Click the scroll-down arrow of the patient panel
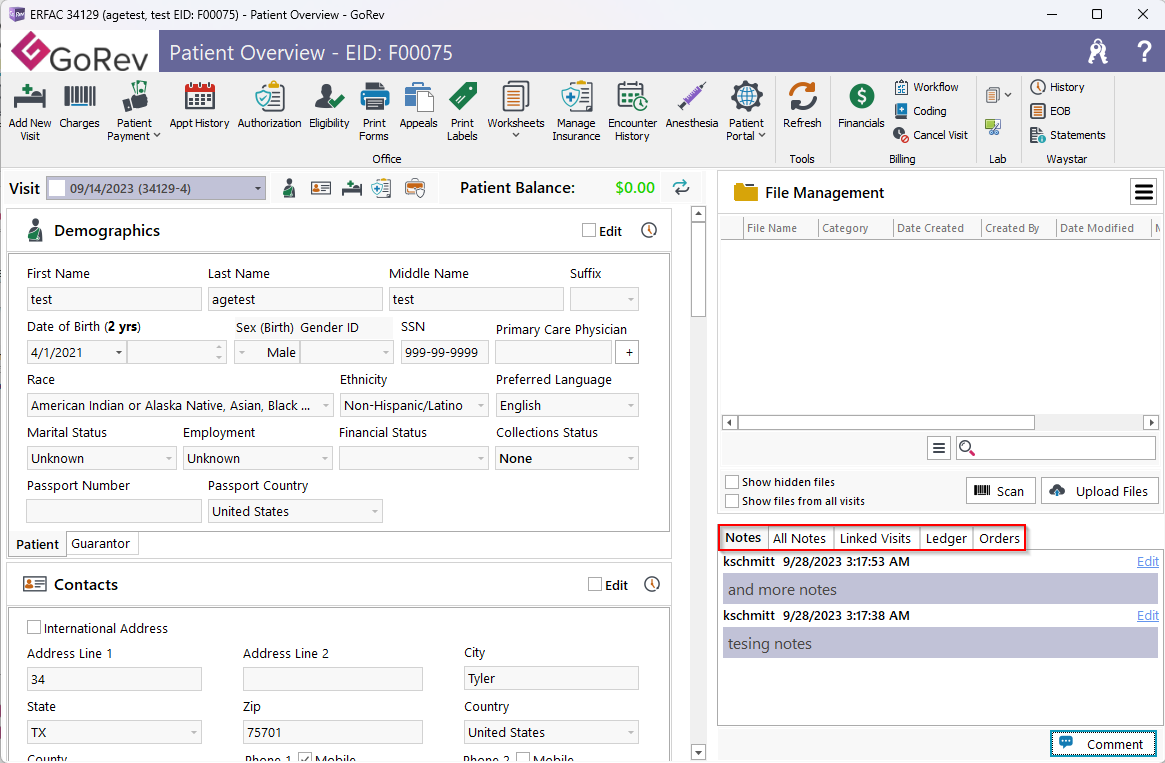 [x=698, y=752]
